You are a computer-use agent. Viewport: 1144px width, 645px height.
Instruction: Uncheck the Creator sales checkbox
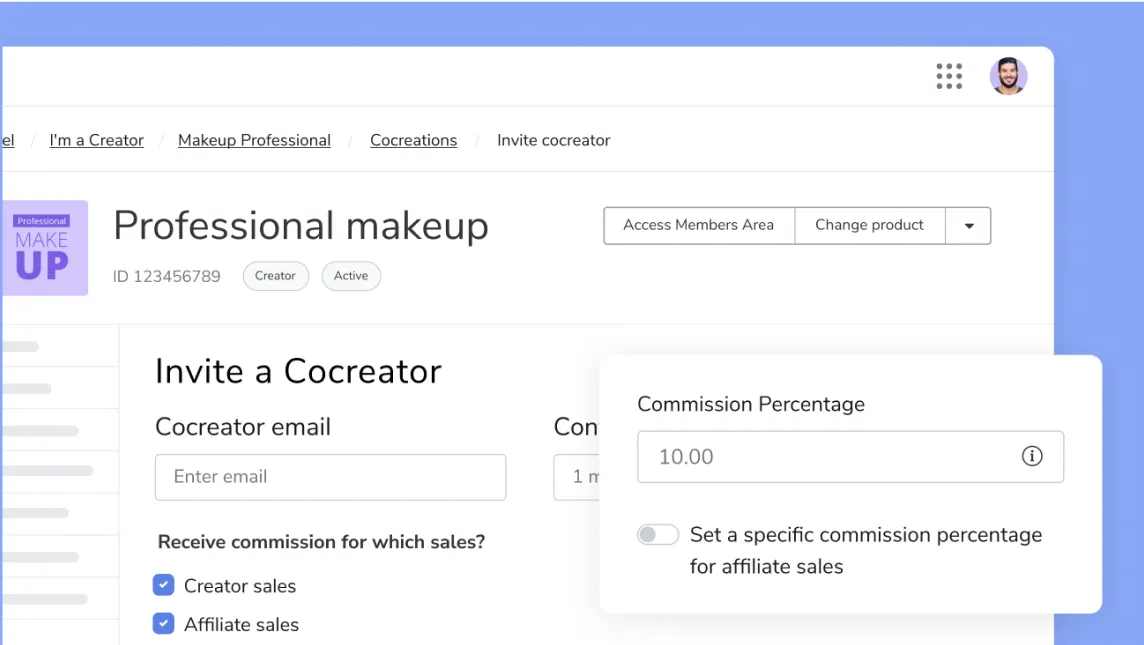click(x=163, y=585)
